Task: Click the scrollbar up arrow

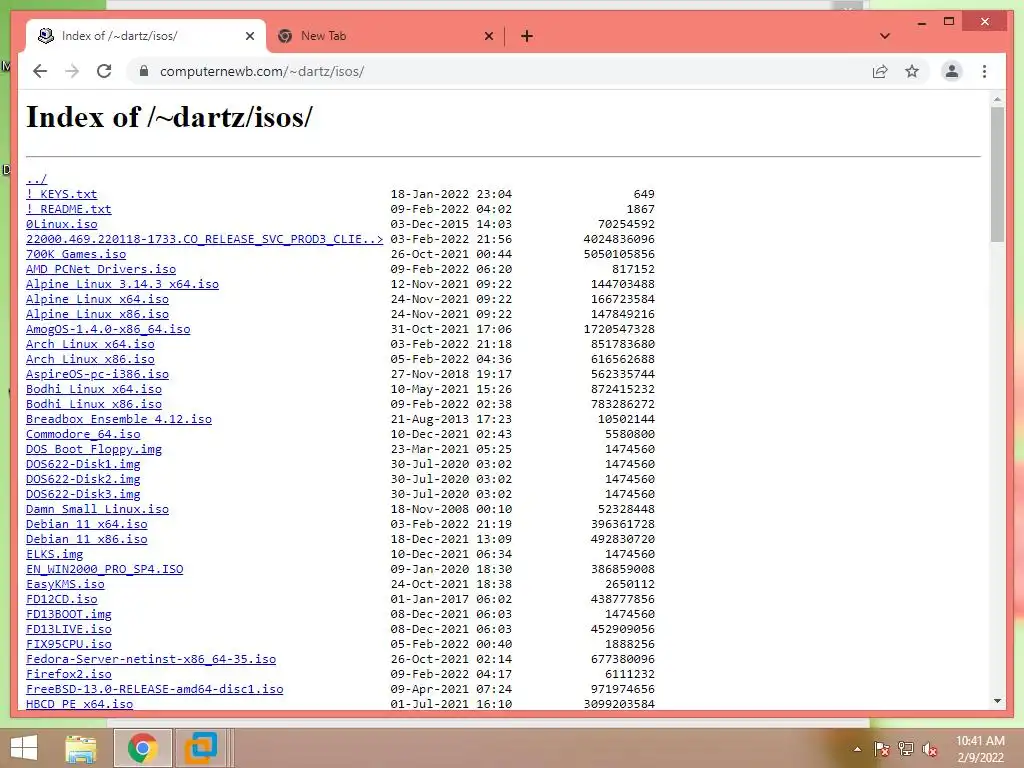Action: 997,100
